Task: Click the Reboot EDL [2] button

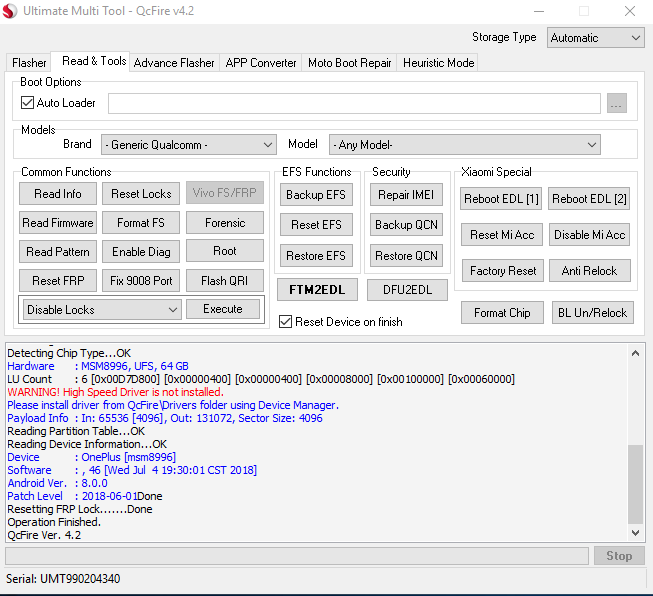Action: click(x=589, y=199)
